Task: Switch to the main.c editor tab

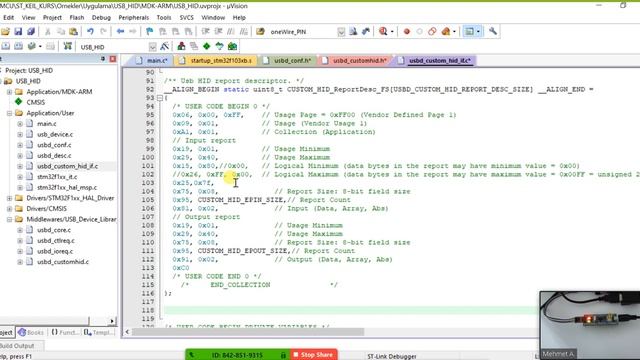Action: point(152,60)
